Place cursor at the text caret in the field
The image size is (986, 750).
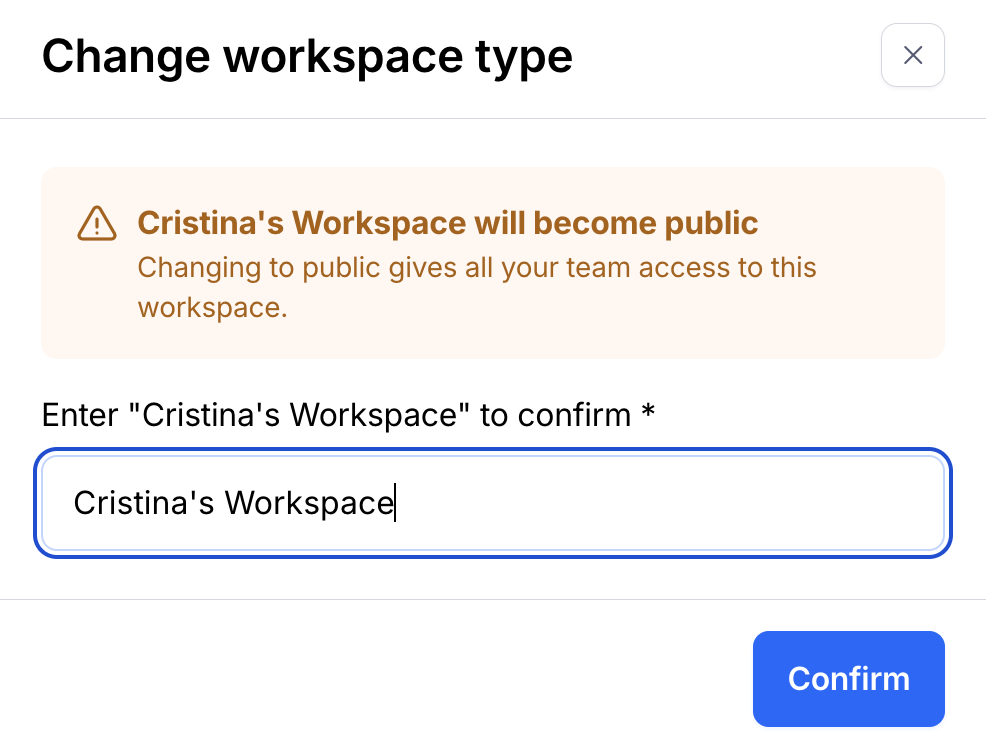(395, 503)
